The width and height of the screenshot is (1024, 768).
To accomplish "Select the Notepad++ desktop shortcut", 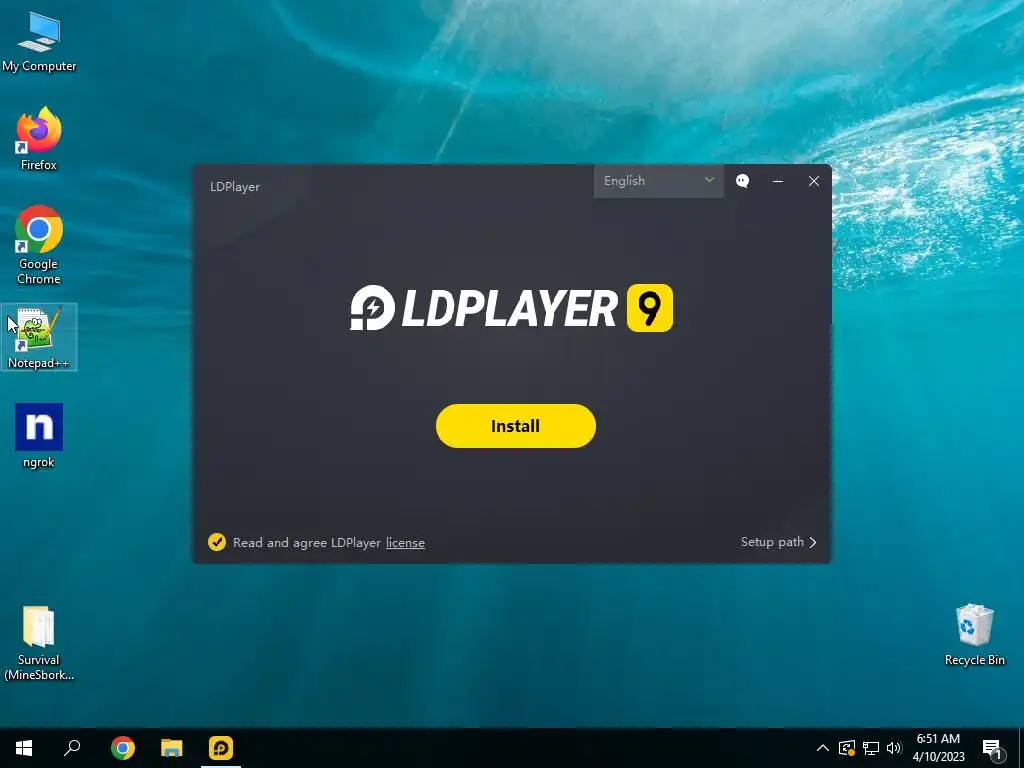I will tap(39, 337).
